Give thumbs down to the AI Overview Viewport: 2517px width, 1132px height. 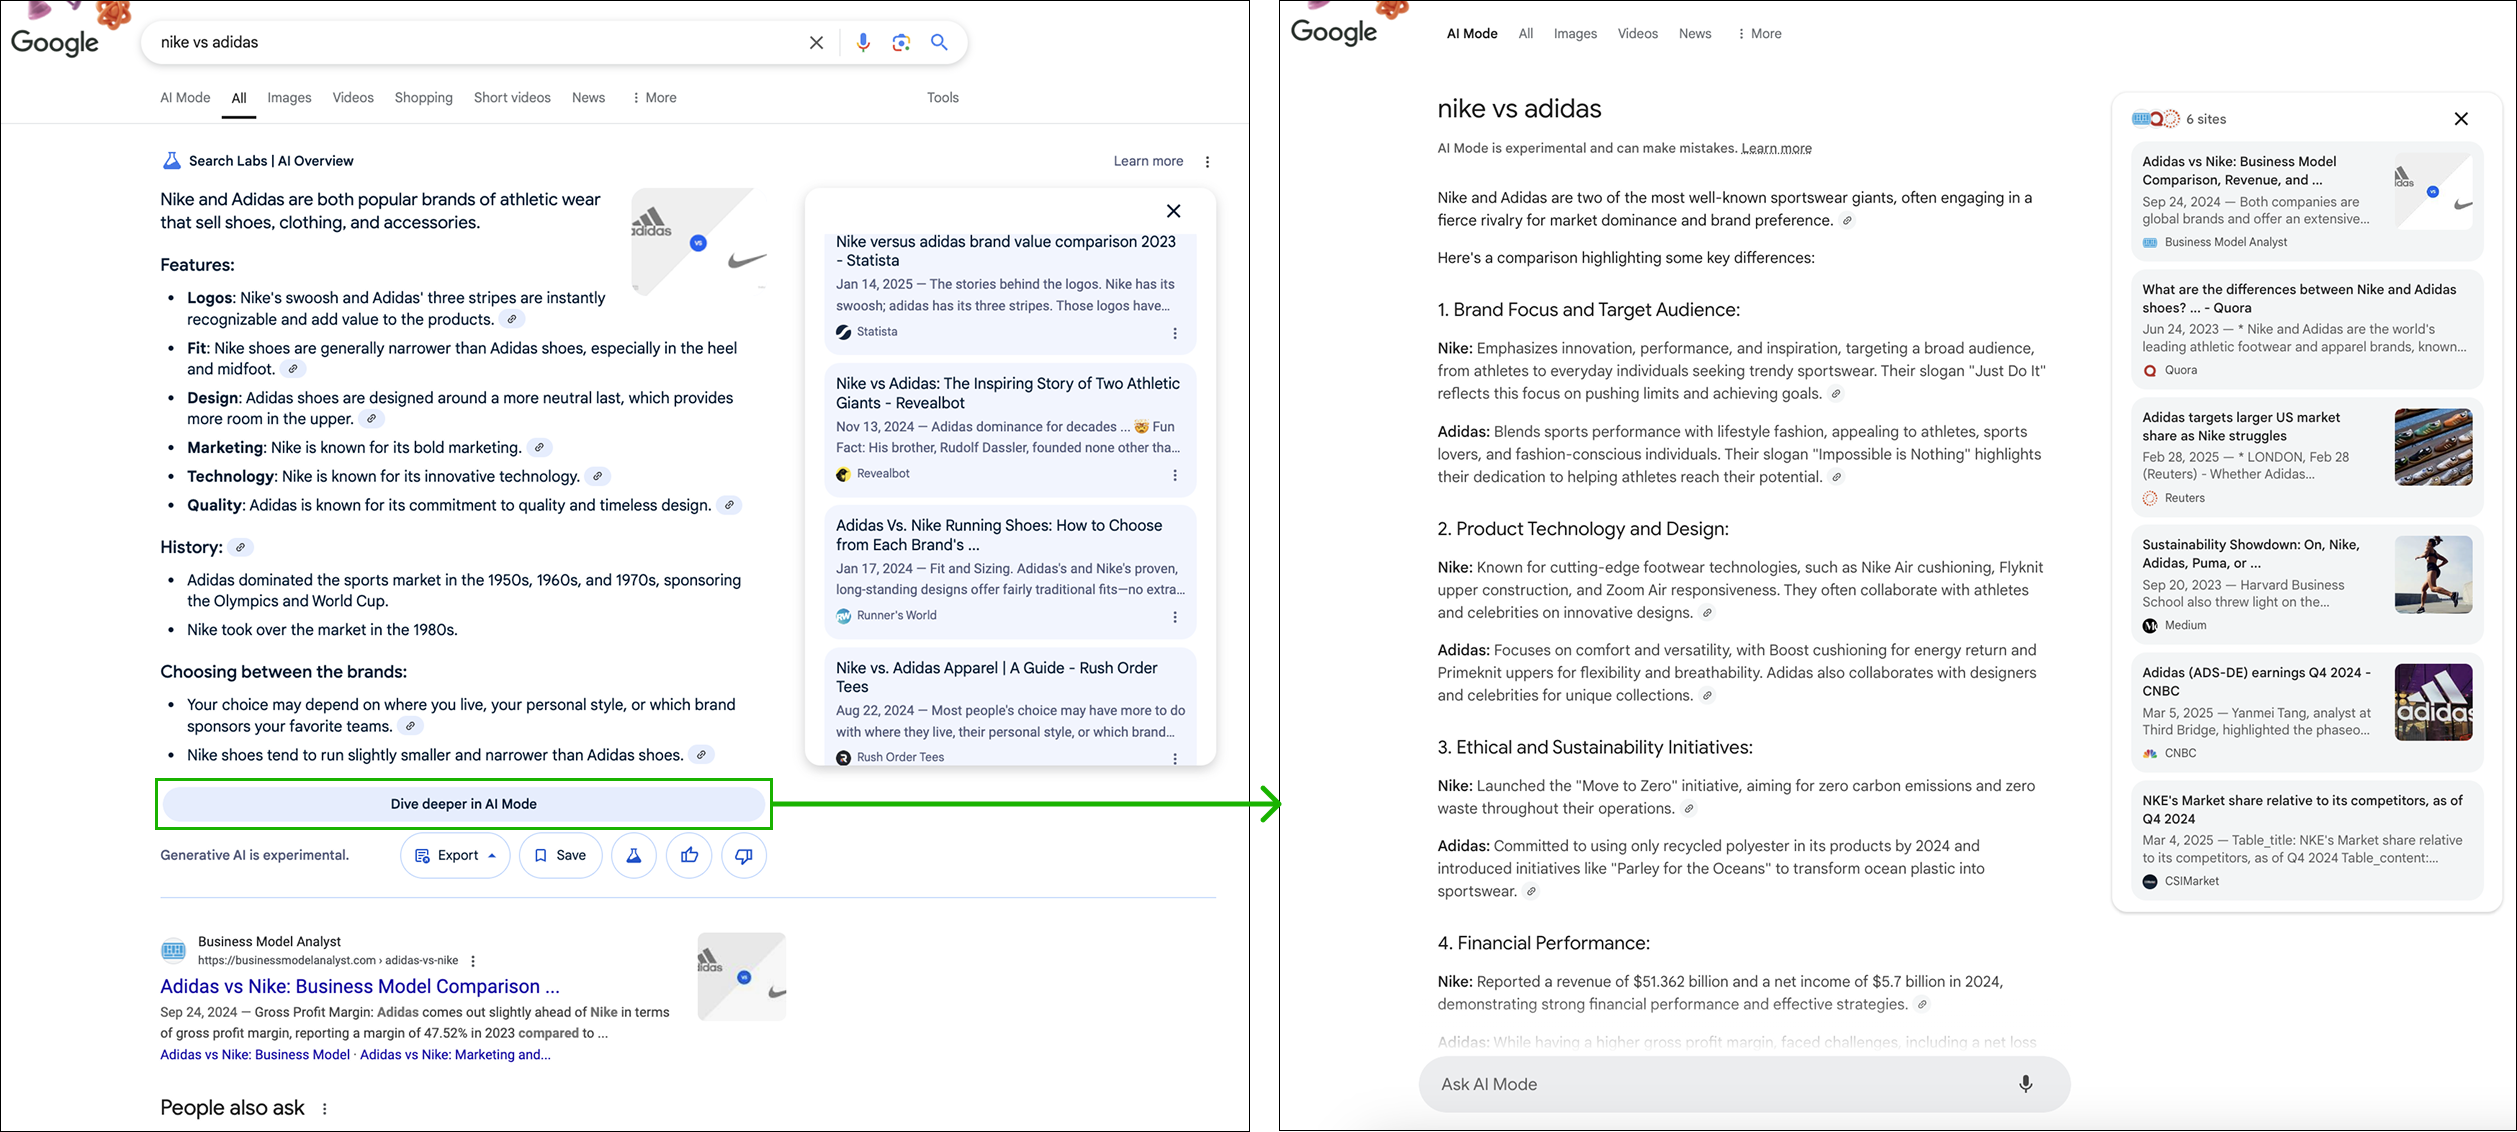744,855
